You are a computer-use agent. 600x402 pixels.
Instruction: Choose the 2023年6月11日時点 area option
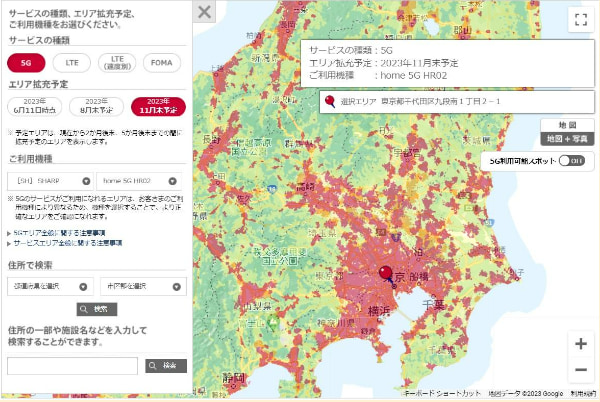pyautogui.click(x=35, y=106)
